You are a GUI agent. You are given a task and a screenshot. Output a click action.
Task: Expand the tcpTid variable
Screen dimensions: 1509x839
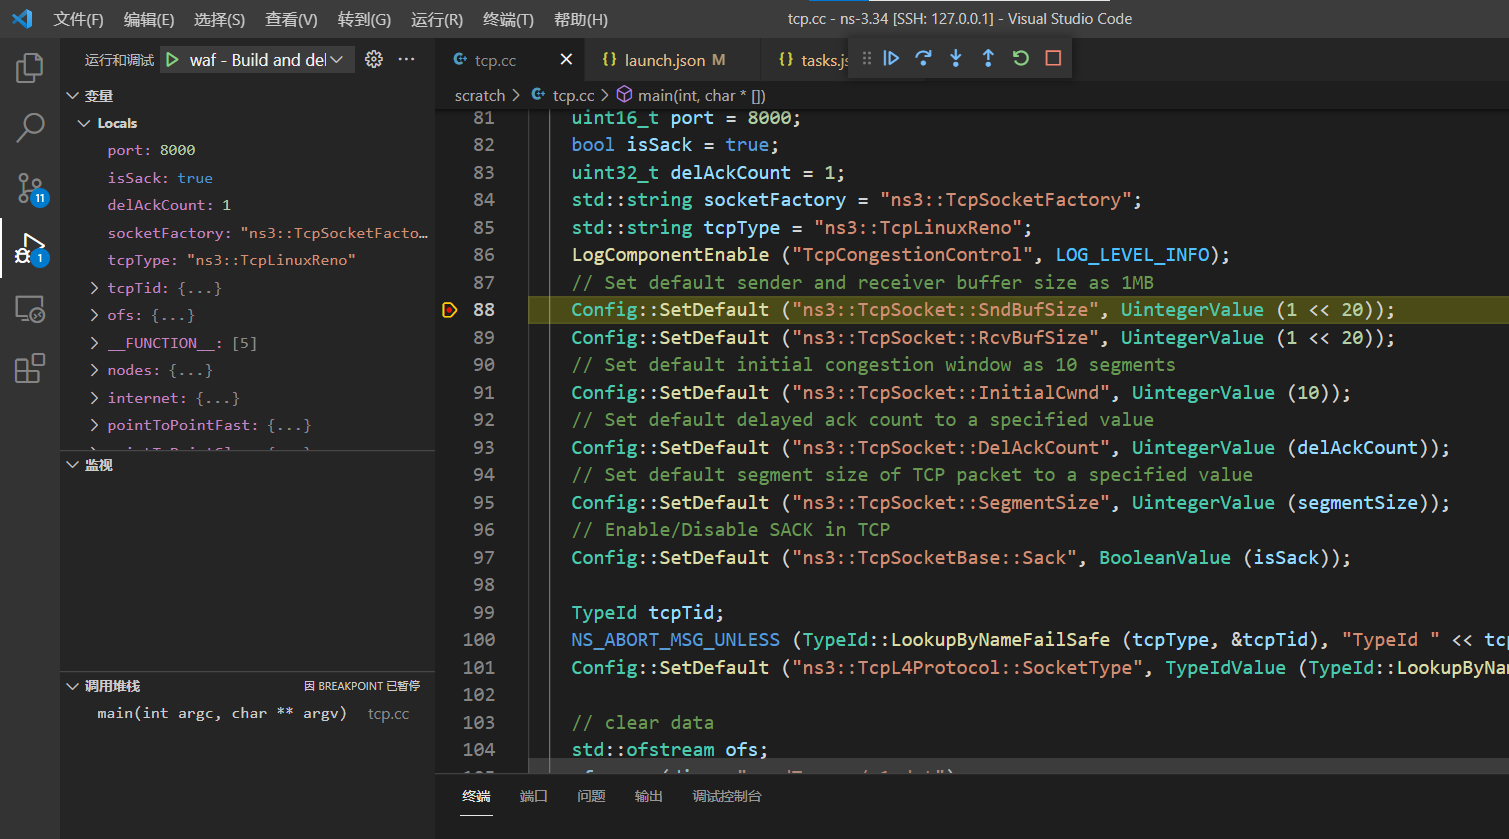[x=95, y=288]
